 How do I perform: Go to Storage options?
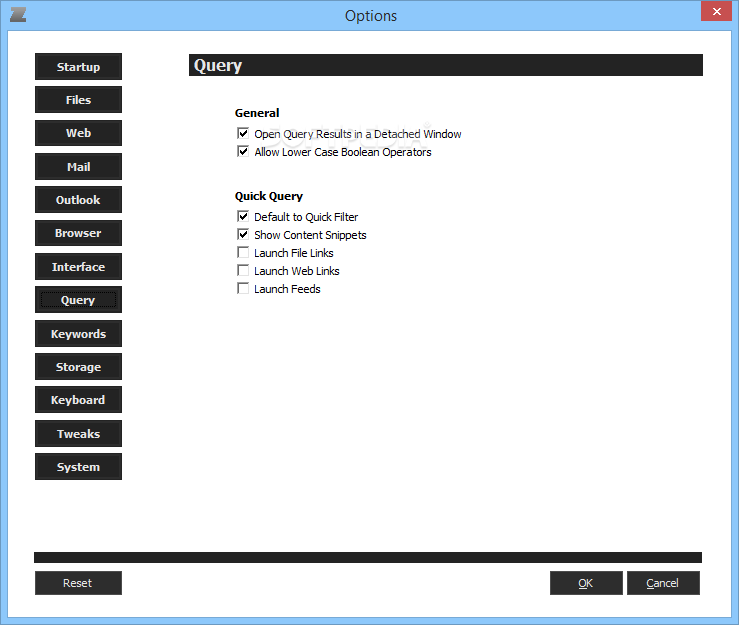78,366
